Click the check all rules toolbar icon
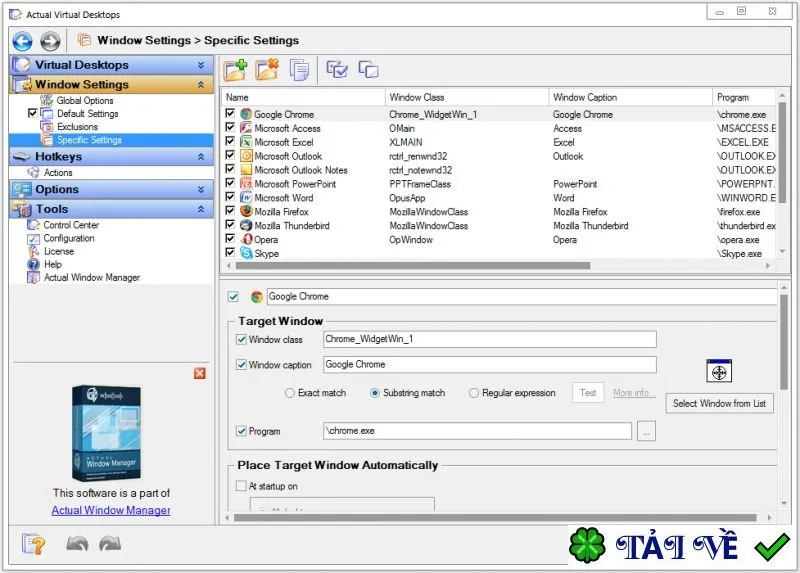This screenshot has width=800, height=573. (337, 69)
